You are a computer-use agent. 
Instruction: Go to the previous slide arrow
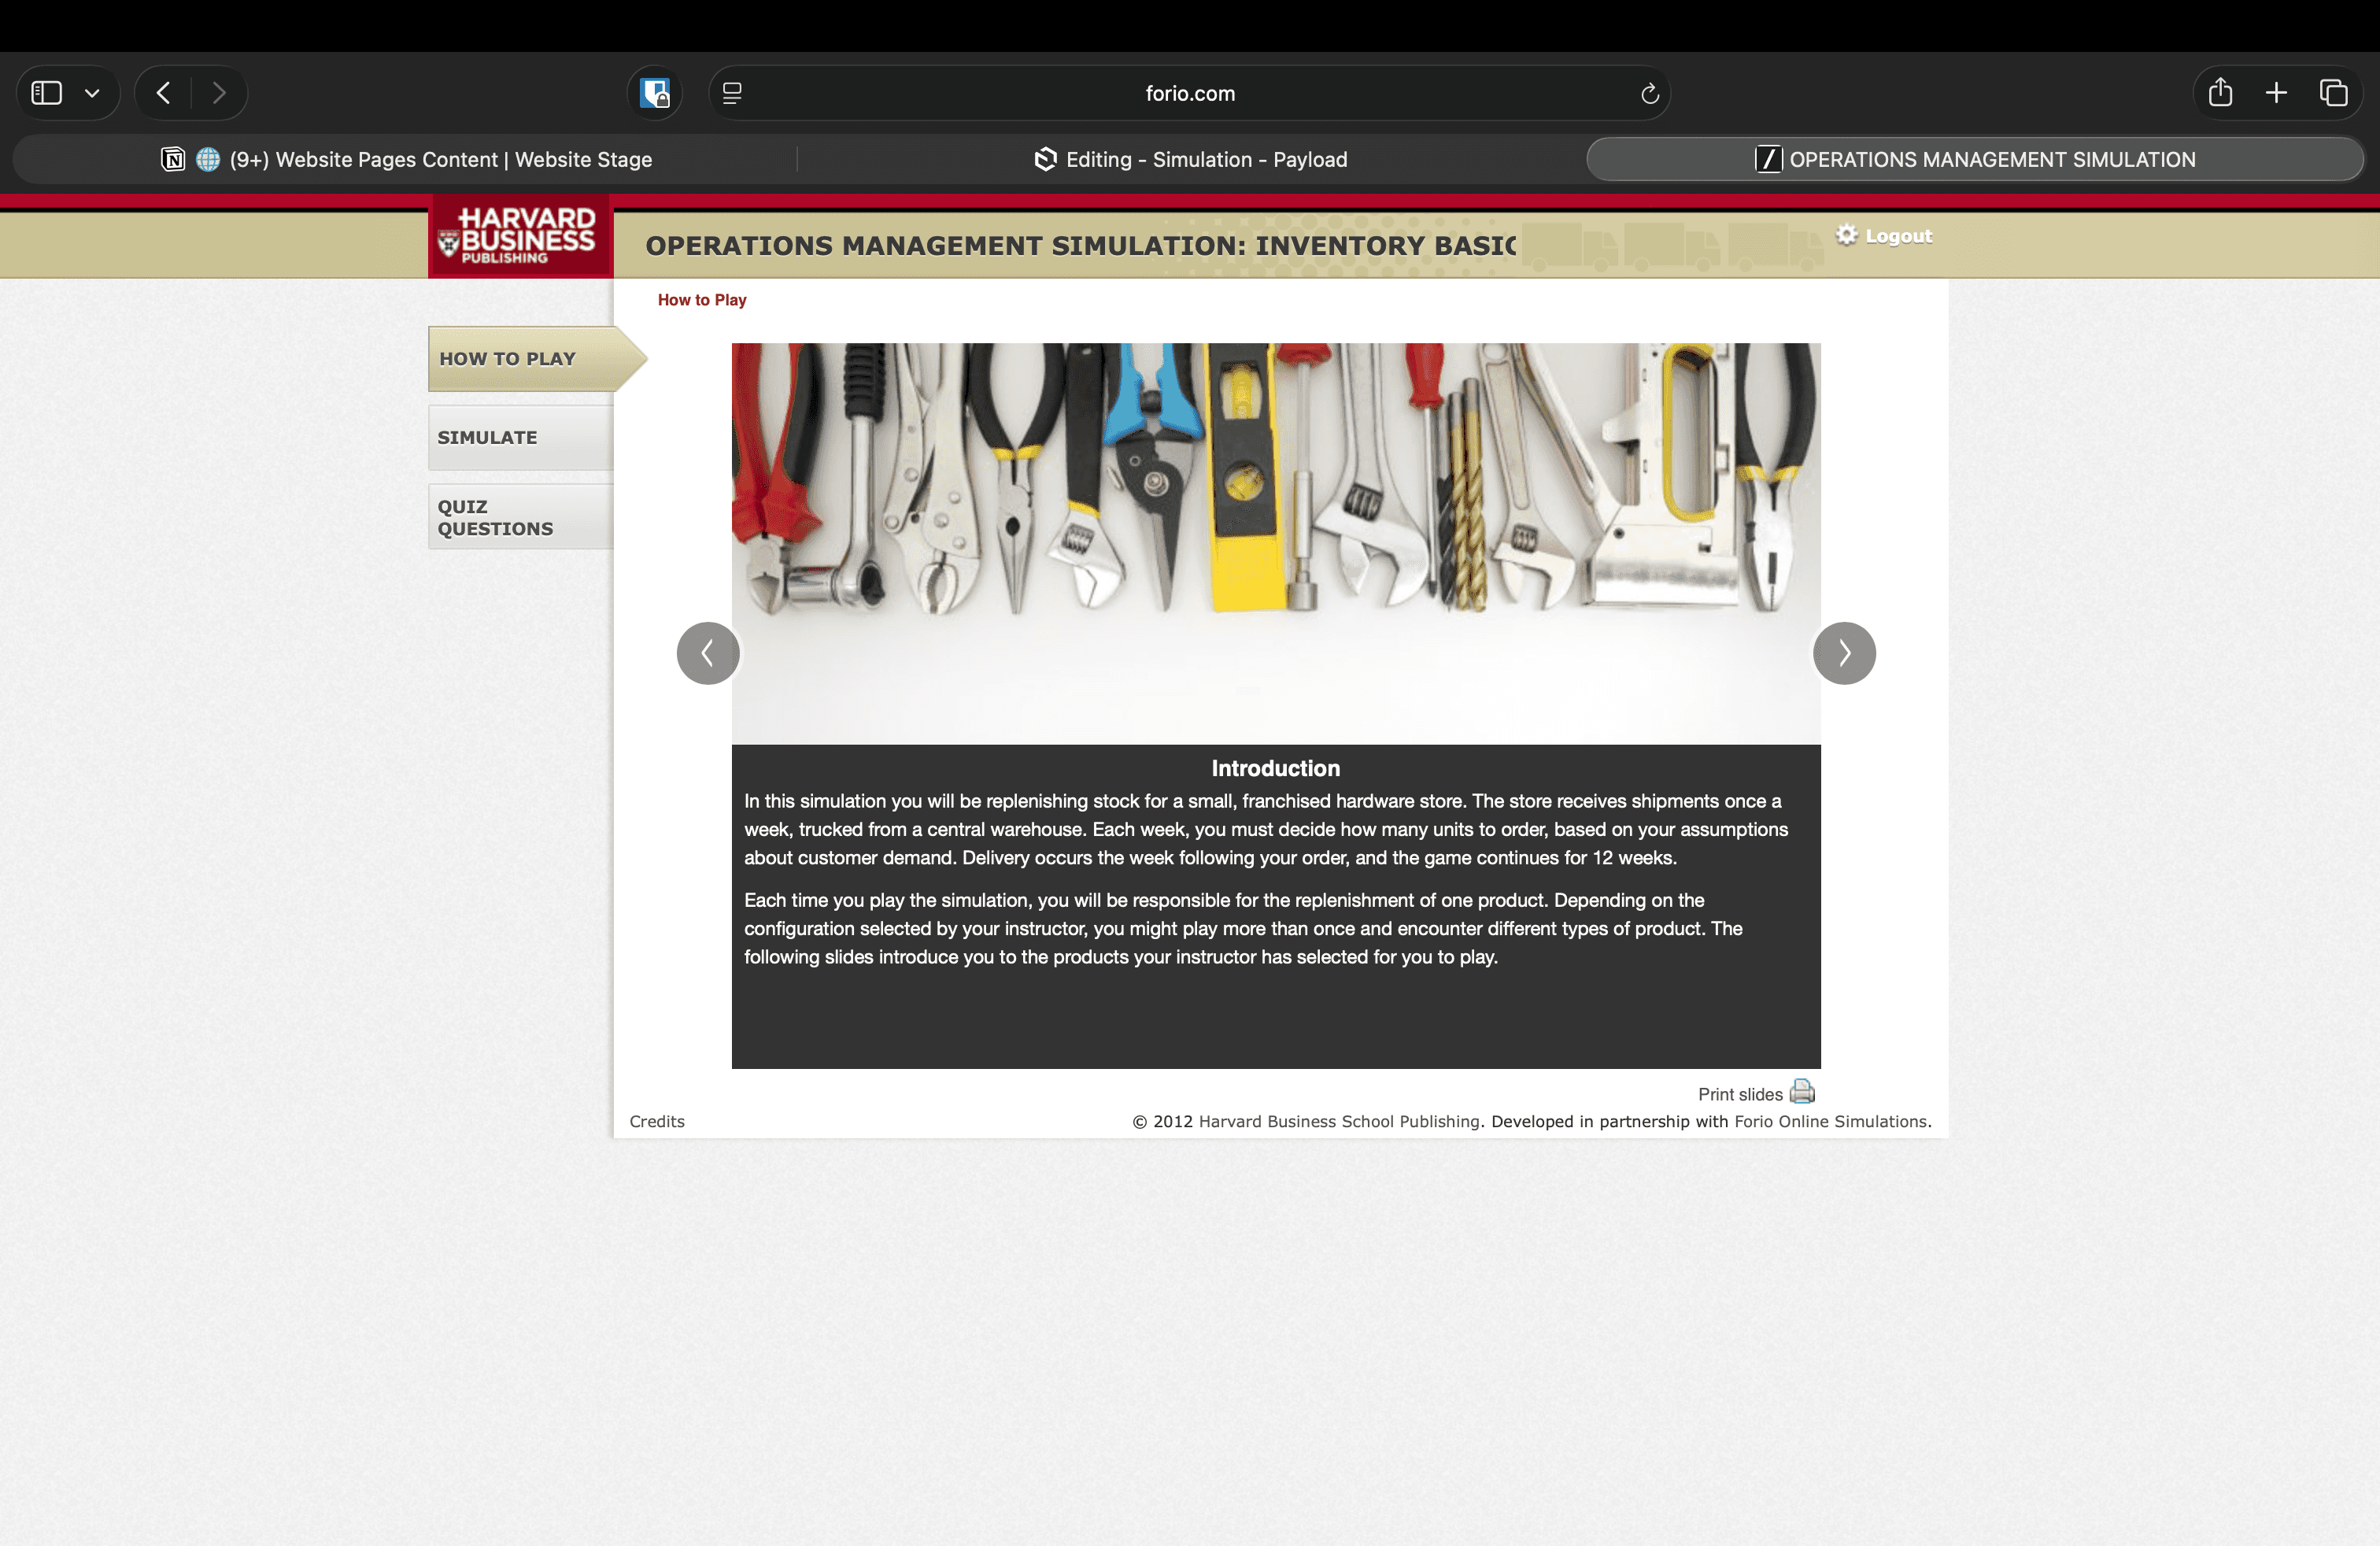[708, 653]
